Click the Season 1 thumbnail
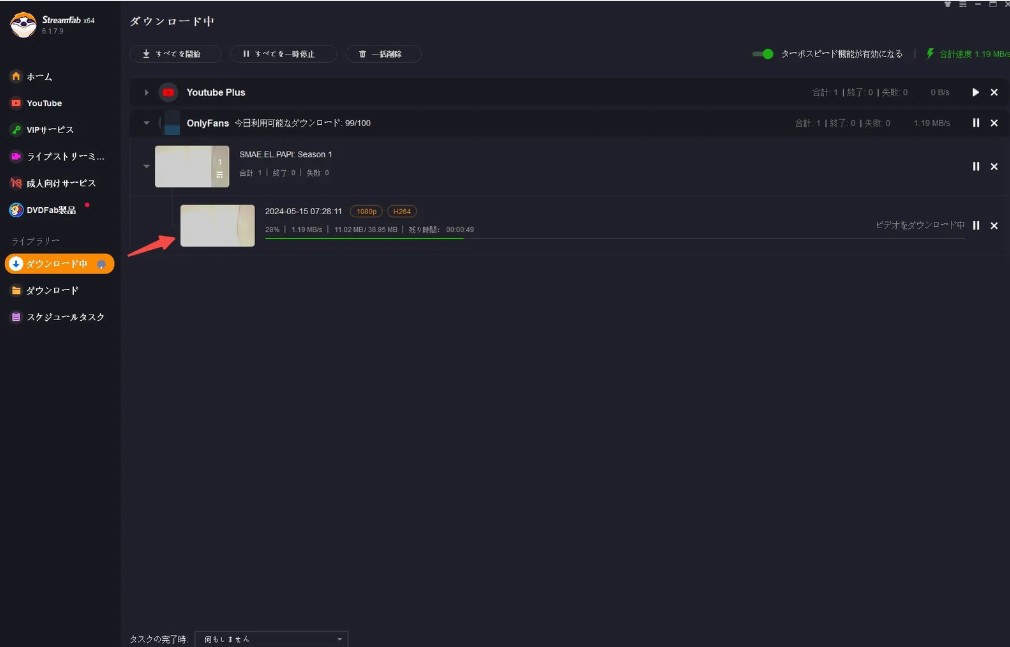 [192, 166]
